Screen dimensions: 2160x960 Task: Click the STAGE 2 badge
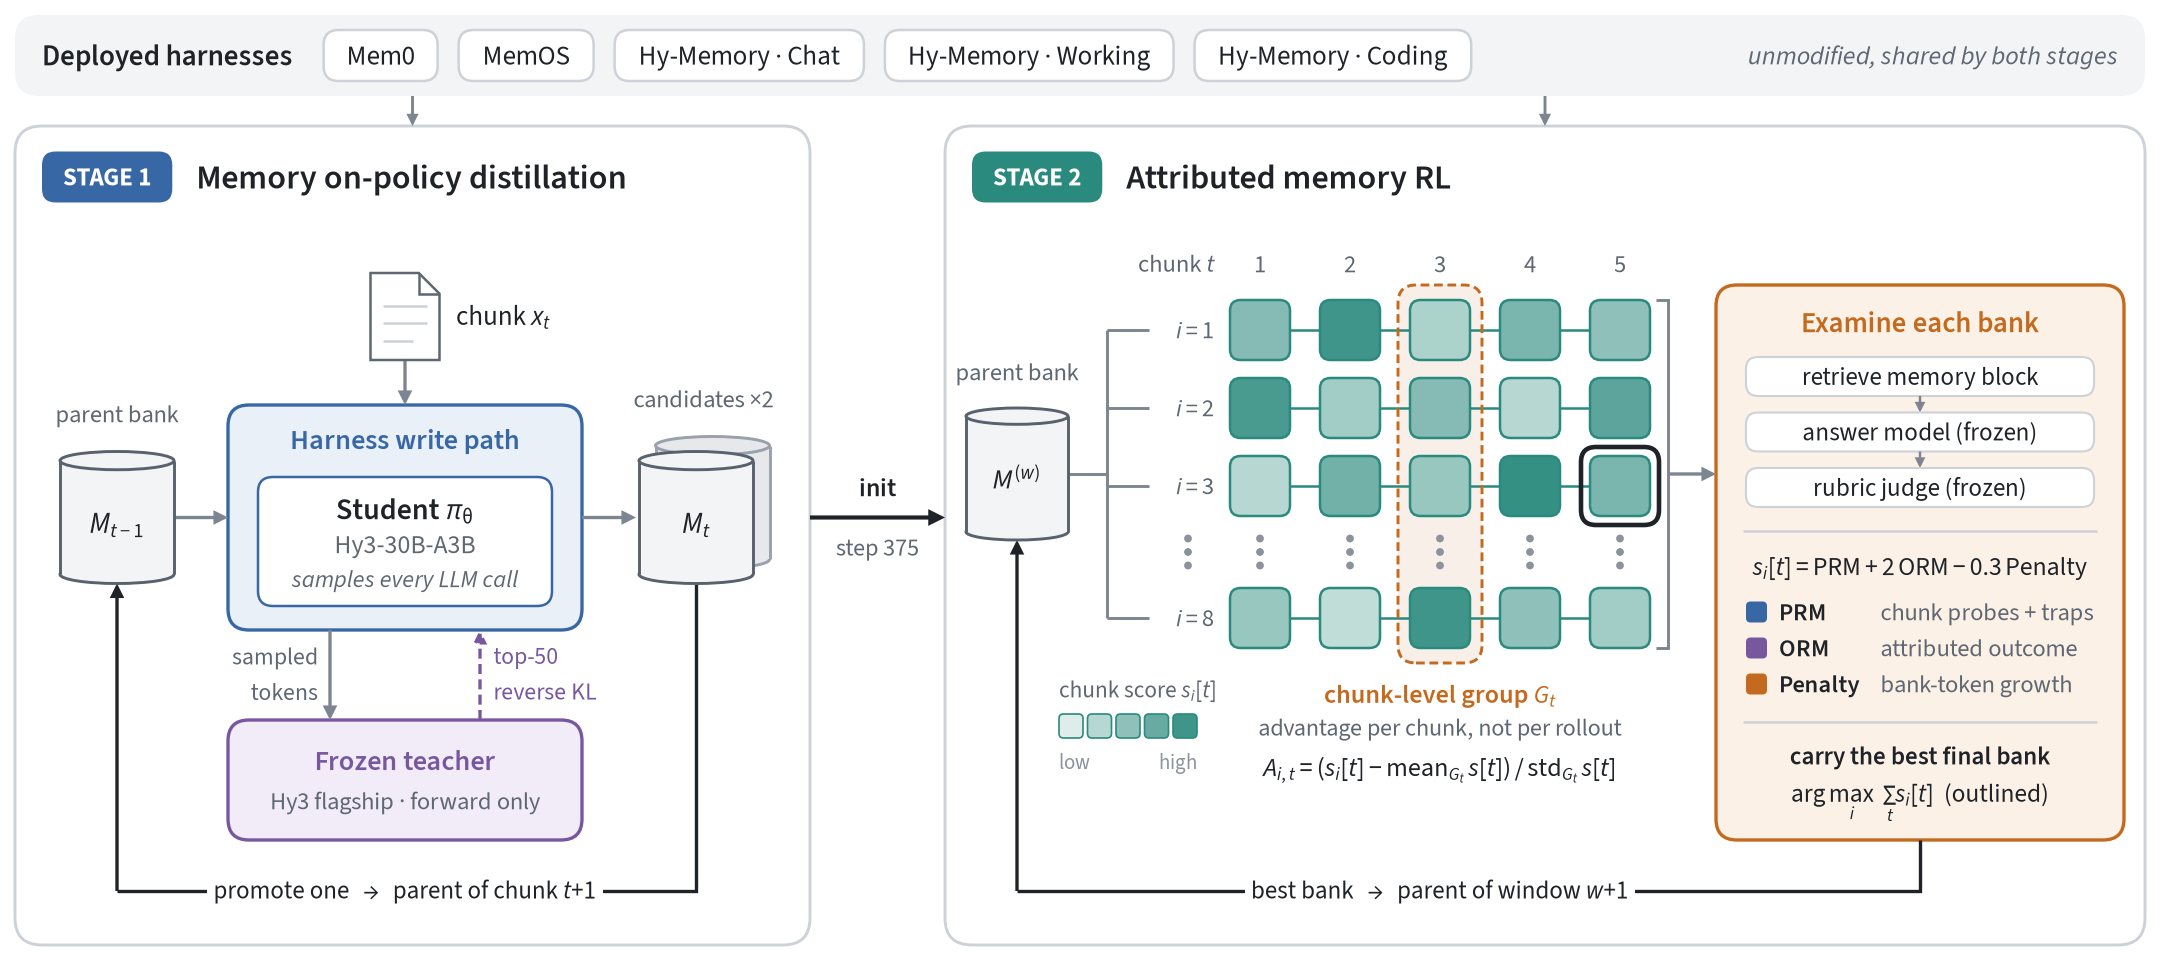(x=1037, y=177)
